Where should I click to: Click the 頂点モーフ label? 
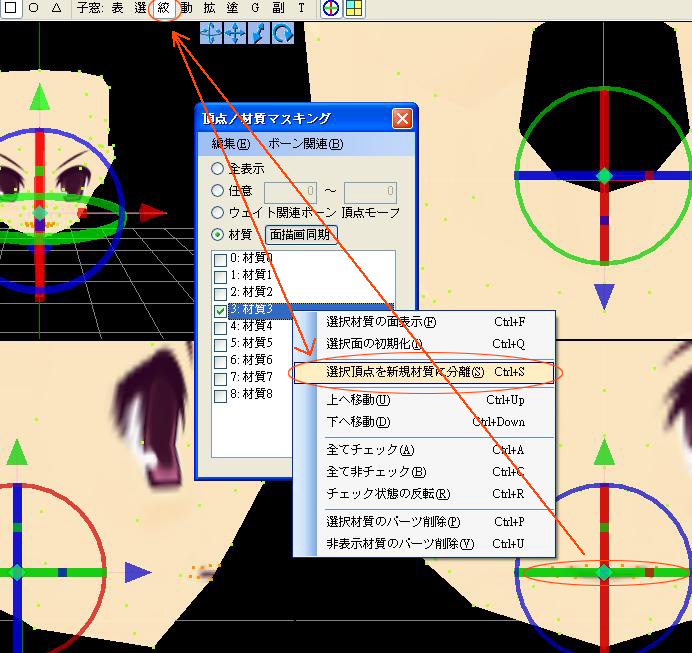370,213
